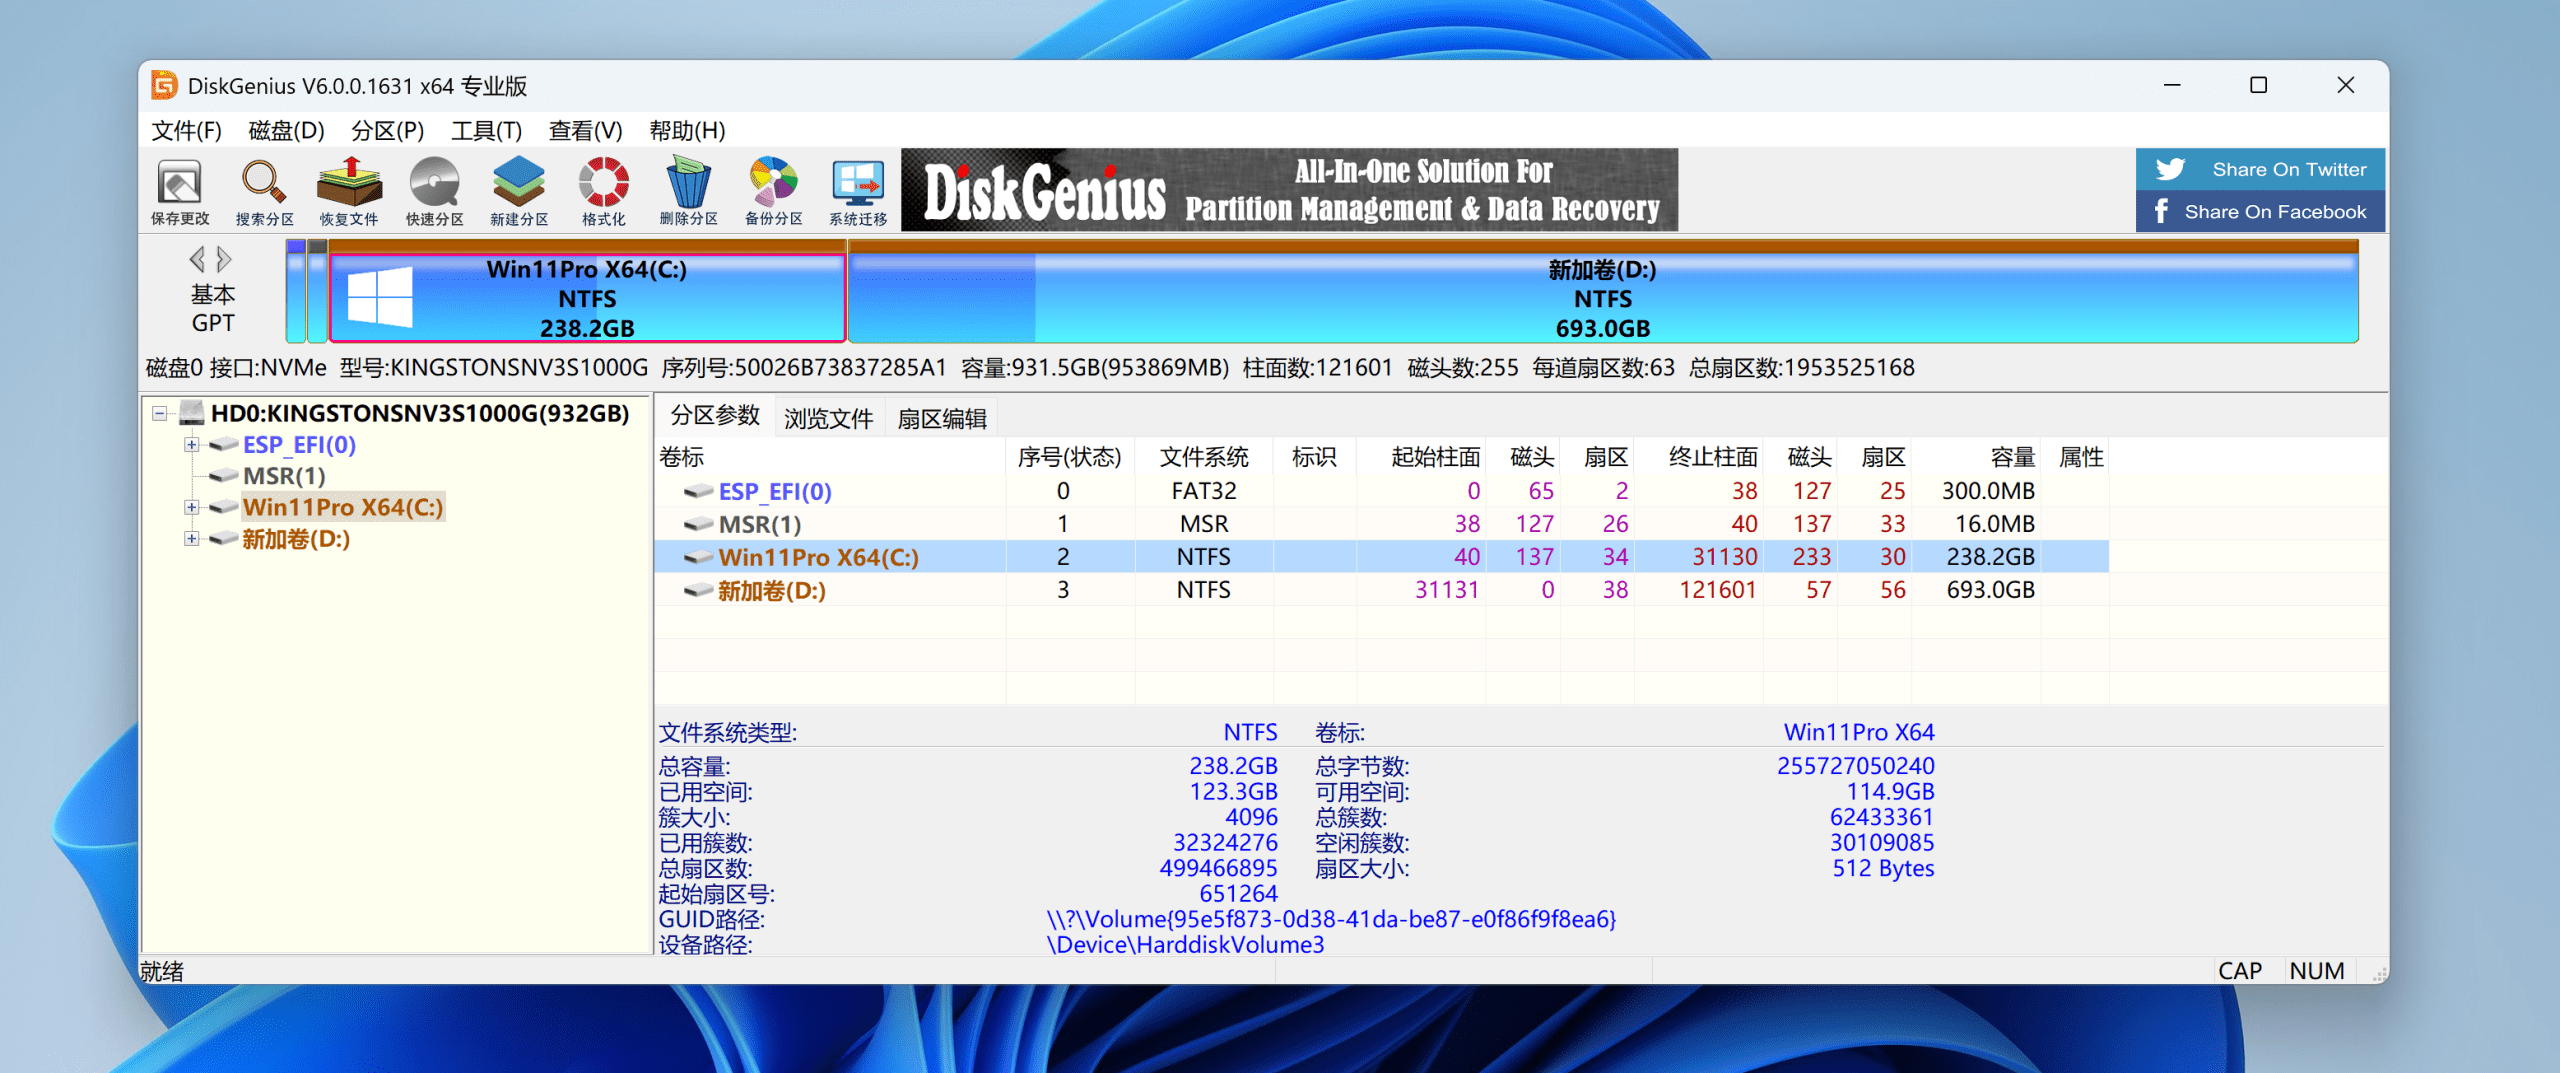The width and height of the screenshot is (2560, 1073).
Task: Click the 保存更改 (Save changes) toolbar icon
Action: coord(180,191)
